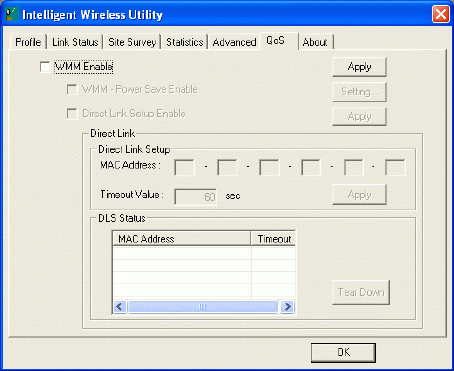Screen dimensions: 454x371
Task: Close the Intelligent Wireless Utility window
Action: 441,15
